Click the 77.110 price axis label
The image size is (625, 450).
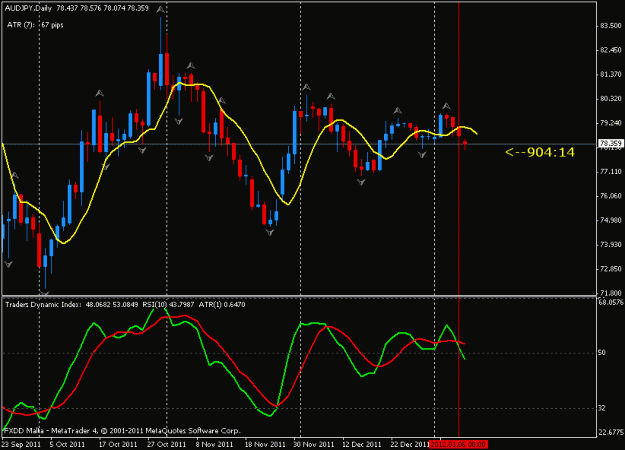click(x=610, y=171)
